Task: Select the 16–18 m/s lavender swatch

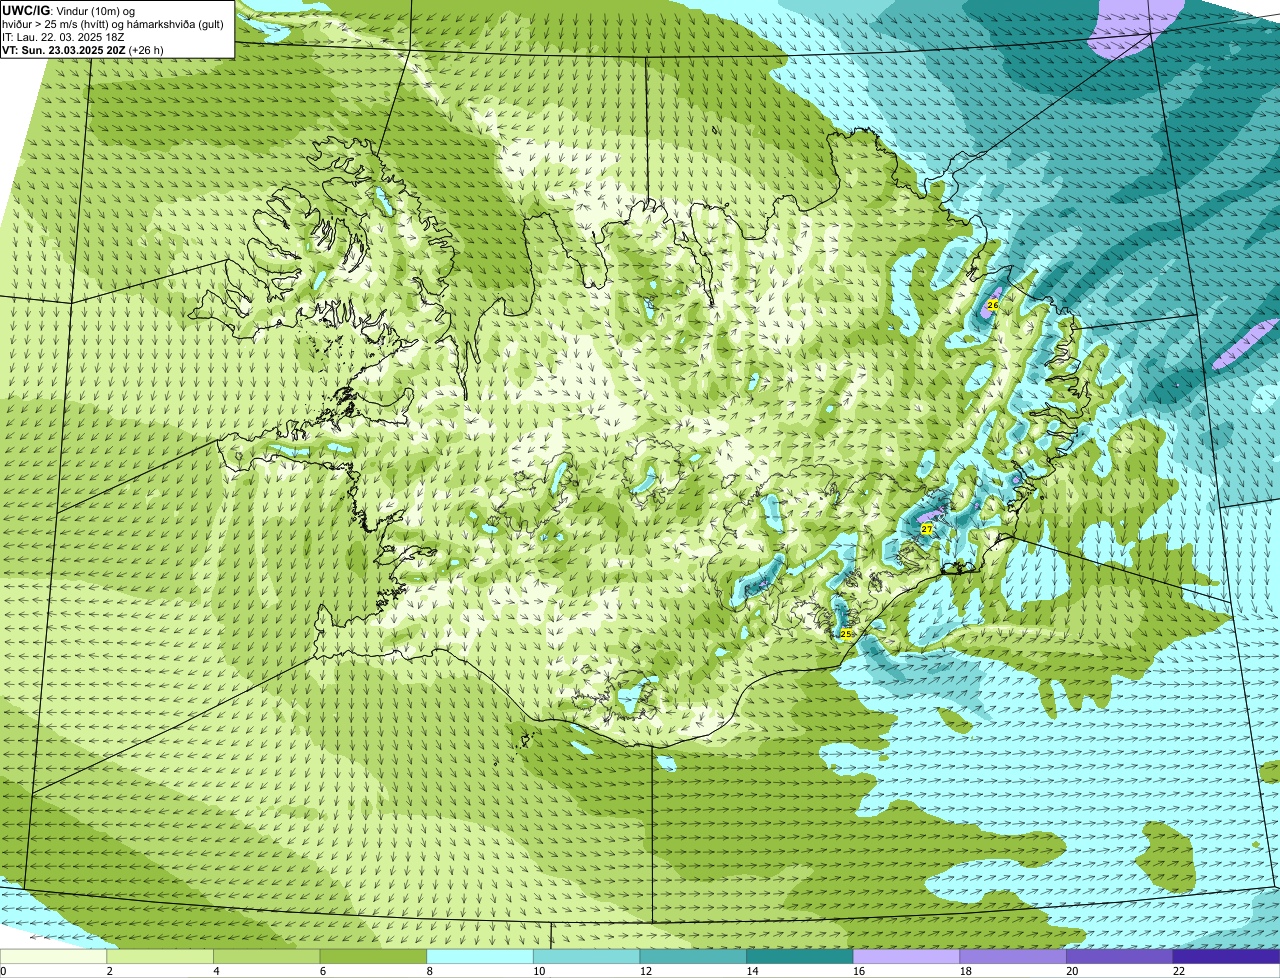Action: [x=906, y=956]
